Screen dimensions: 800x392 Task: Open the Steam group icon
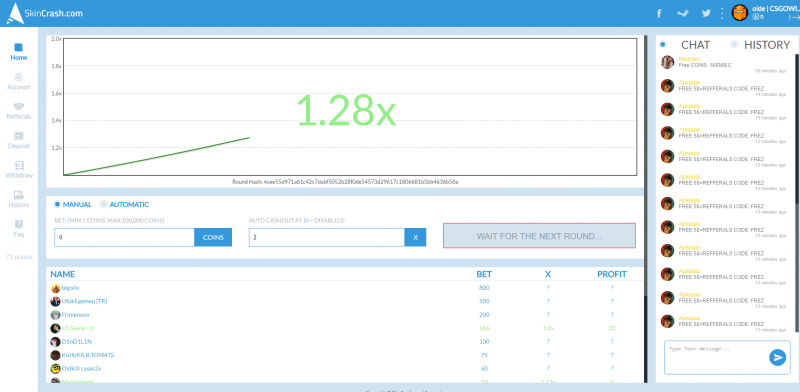click(x=683, y=14)
